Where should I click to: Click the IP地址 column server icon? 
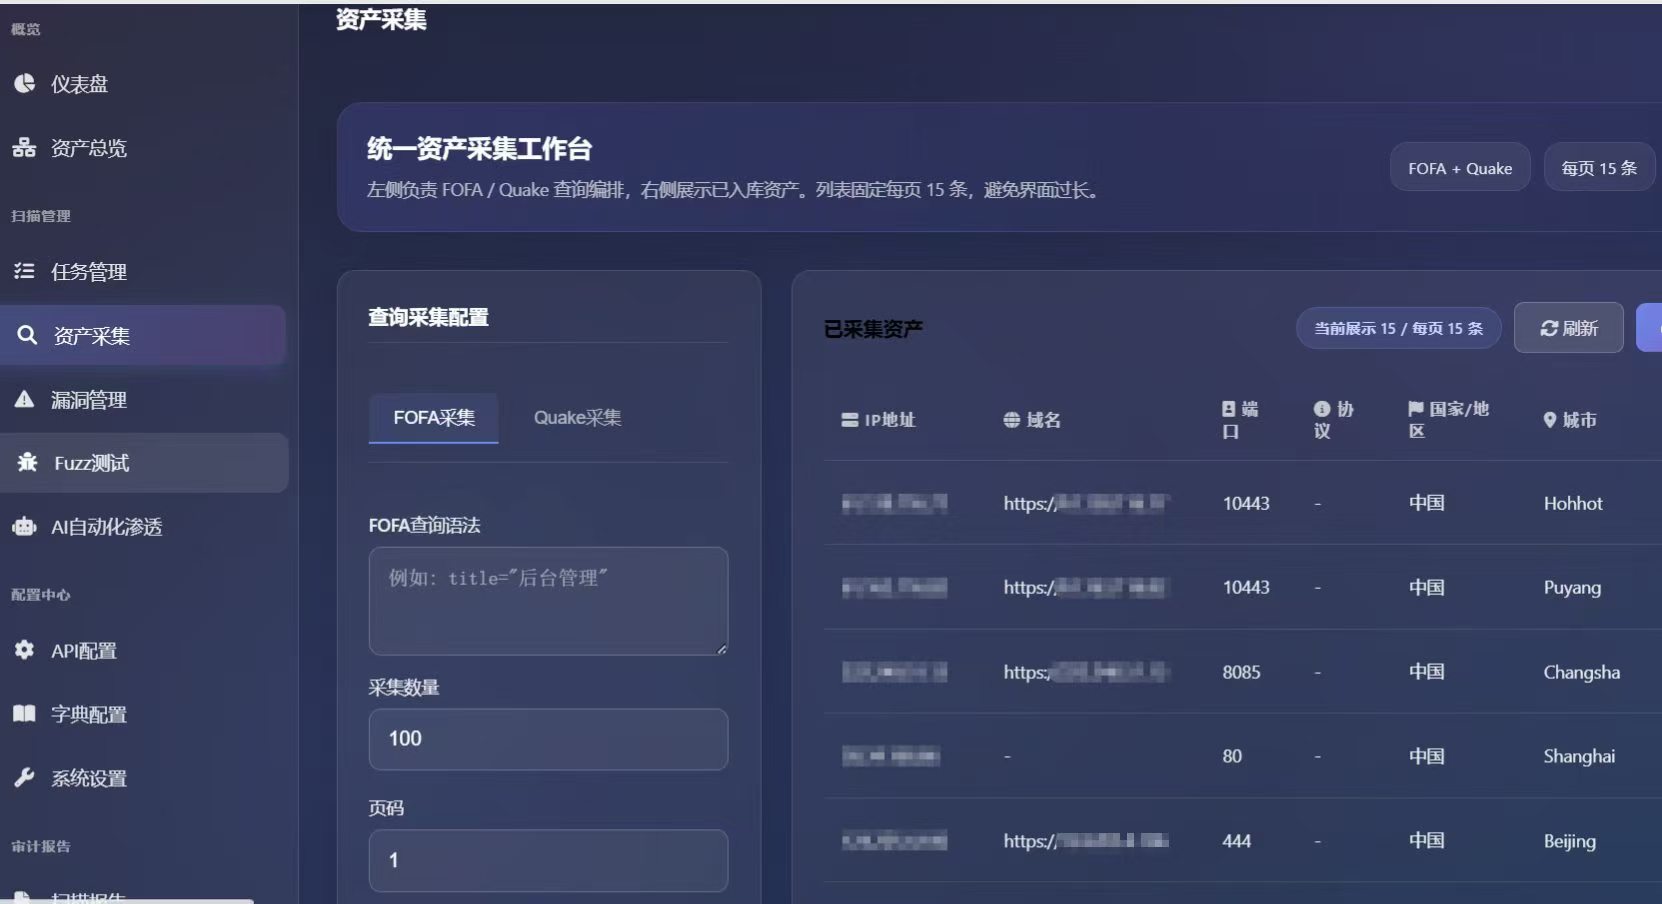click(850, 420)
